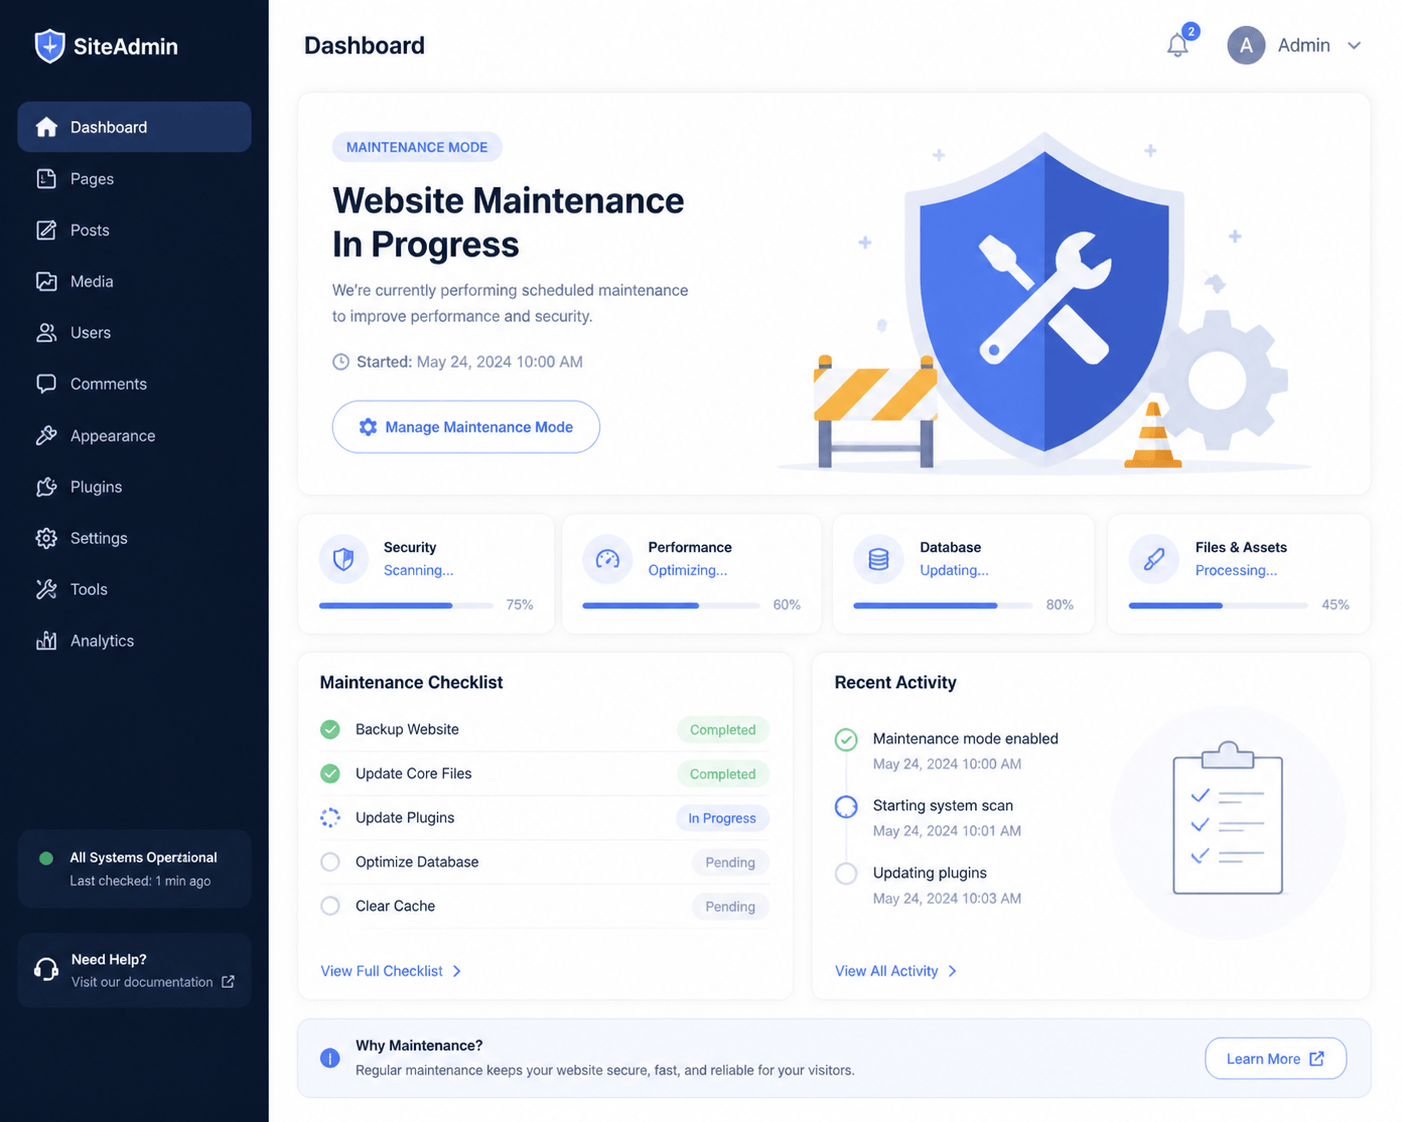Image resolution: width=1402 pixels, height=1122 pixels.
Task: Click the SiteAdmin shield logo
Action: 49,46
